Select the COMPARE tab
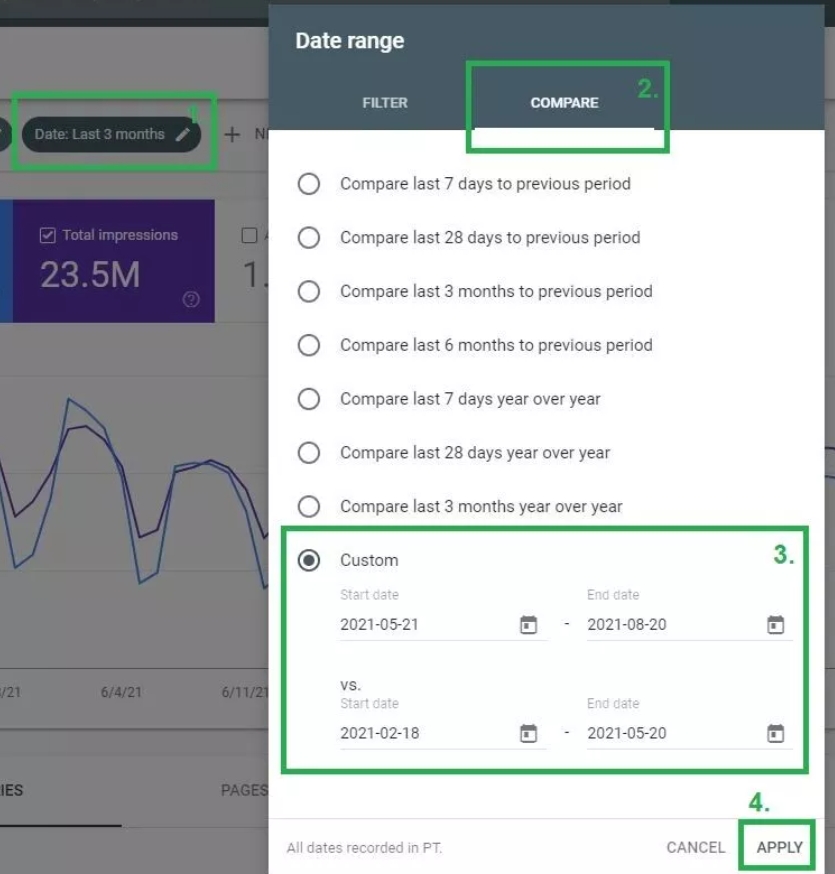This screenshot has height=874, width=835. [563, 101]
